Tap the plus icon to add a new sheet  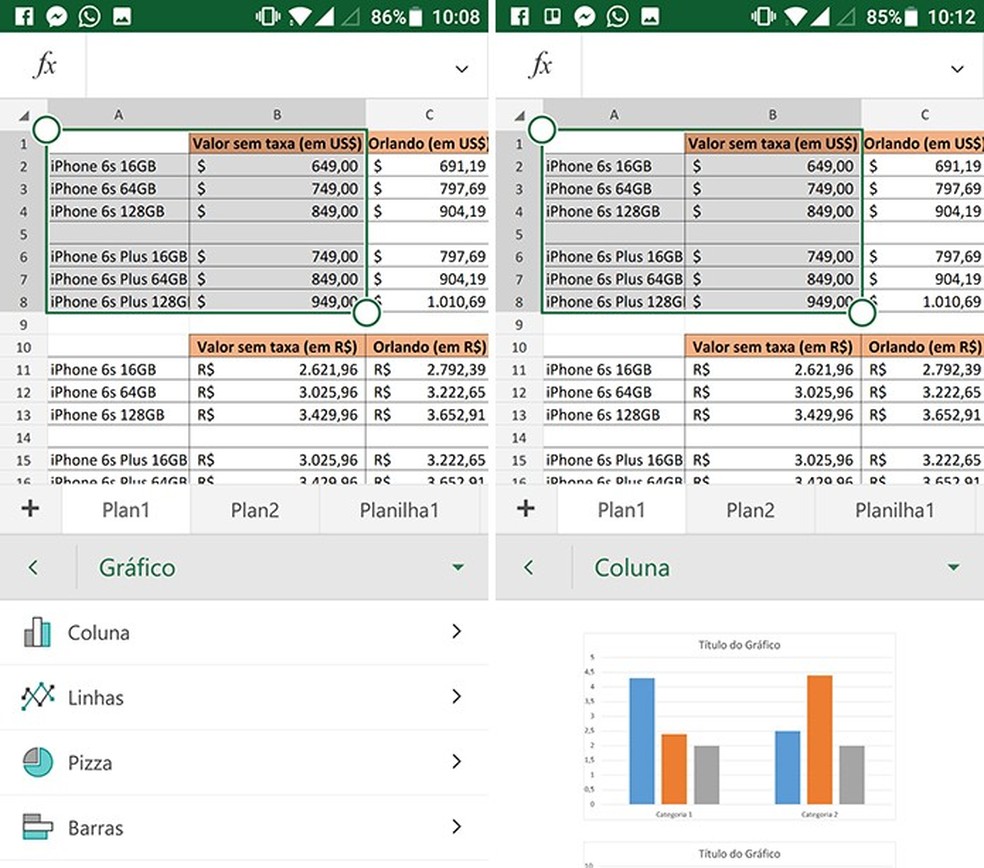(x=30, y=510)
